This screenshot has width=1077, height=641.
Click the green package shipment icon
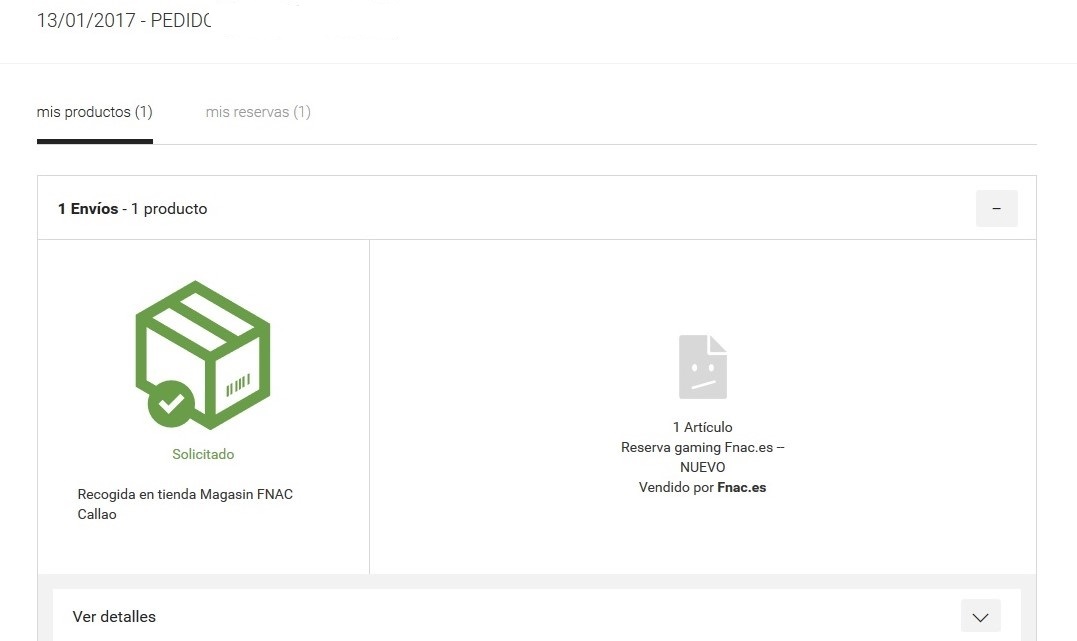[x=203, y=355]
